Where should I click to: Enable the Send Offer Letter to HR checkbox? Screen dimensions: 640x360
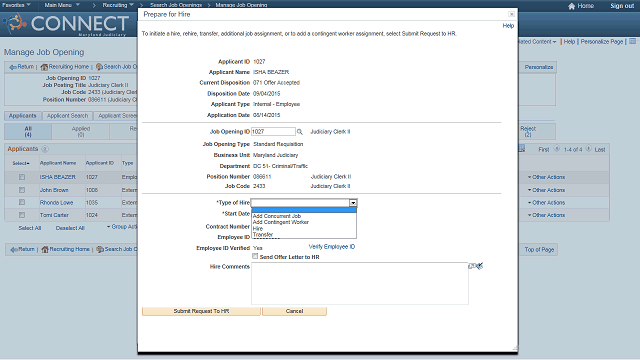point(255,256)
